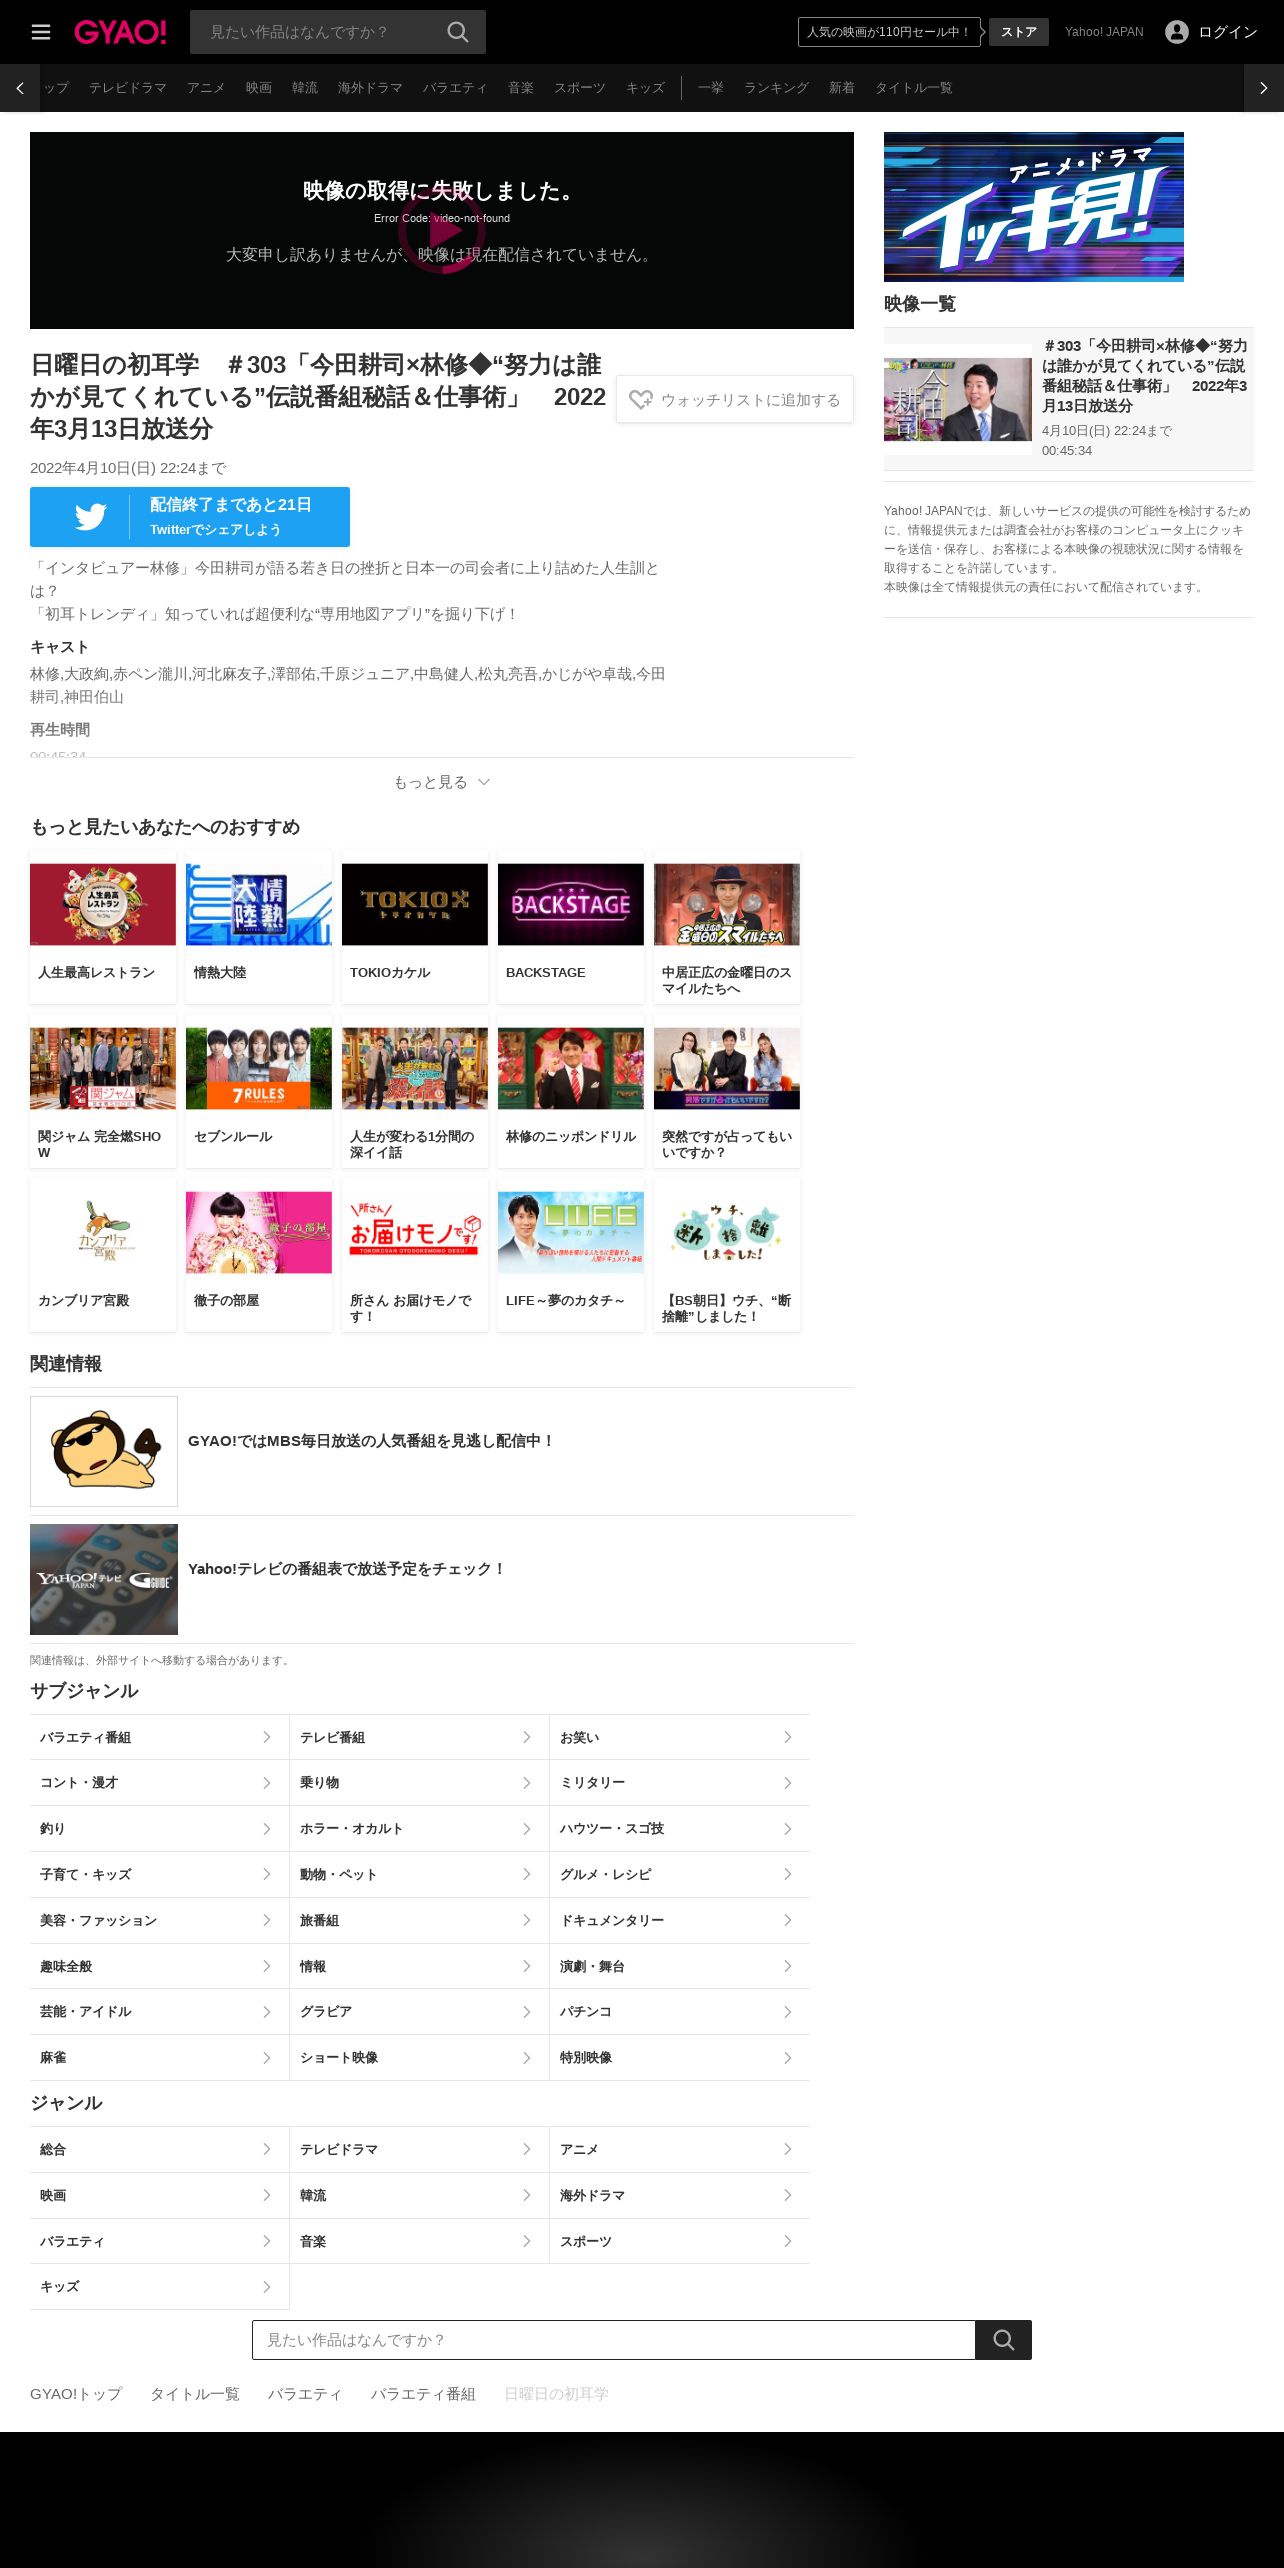
Task: Select the タイトル一覧 nav tab
Action: tap(913, 88)
